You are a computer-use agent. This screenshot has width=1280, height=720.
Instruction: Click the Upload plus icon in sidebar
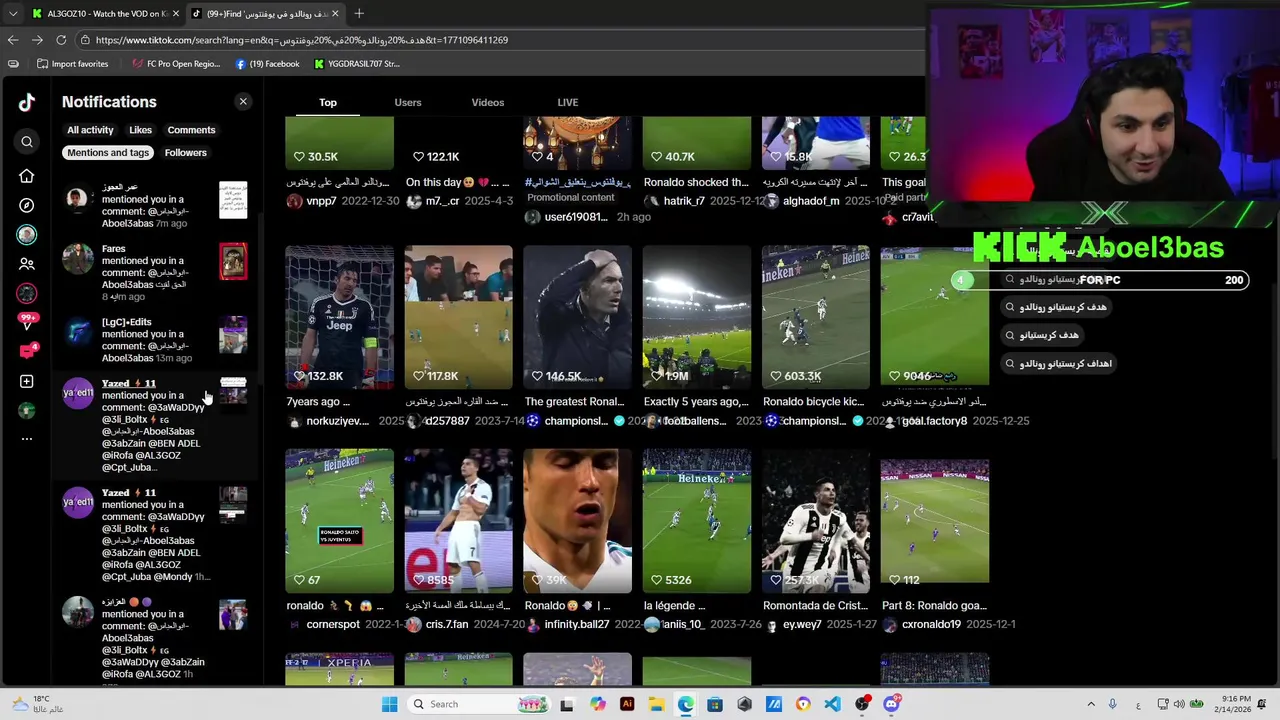(27, 381)
